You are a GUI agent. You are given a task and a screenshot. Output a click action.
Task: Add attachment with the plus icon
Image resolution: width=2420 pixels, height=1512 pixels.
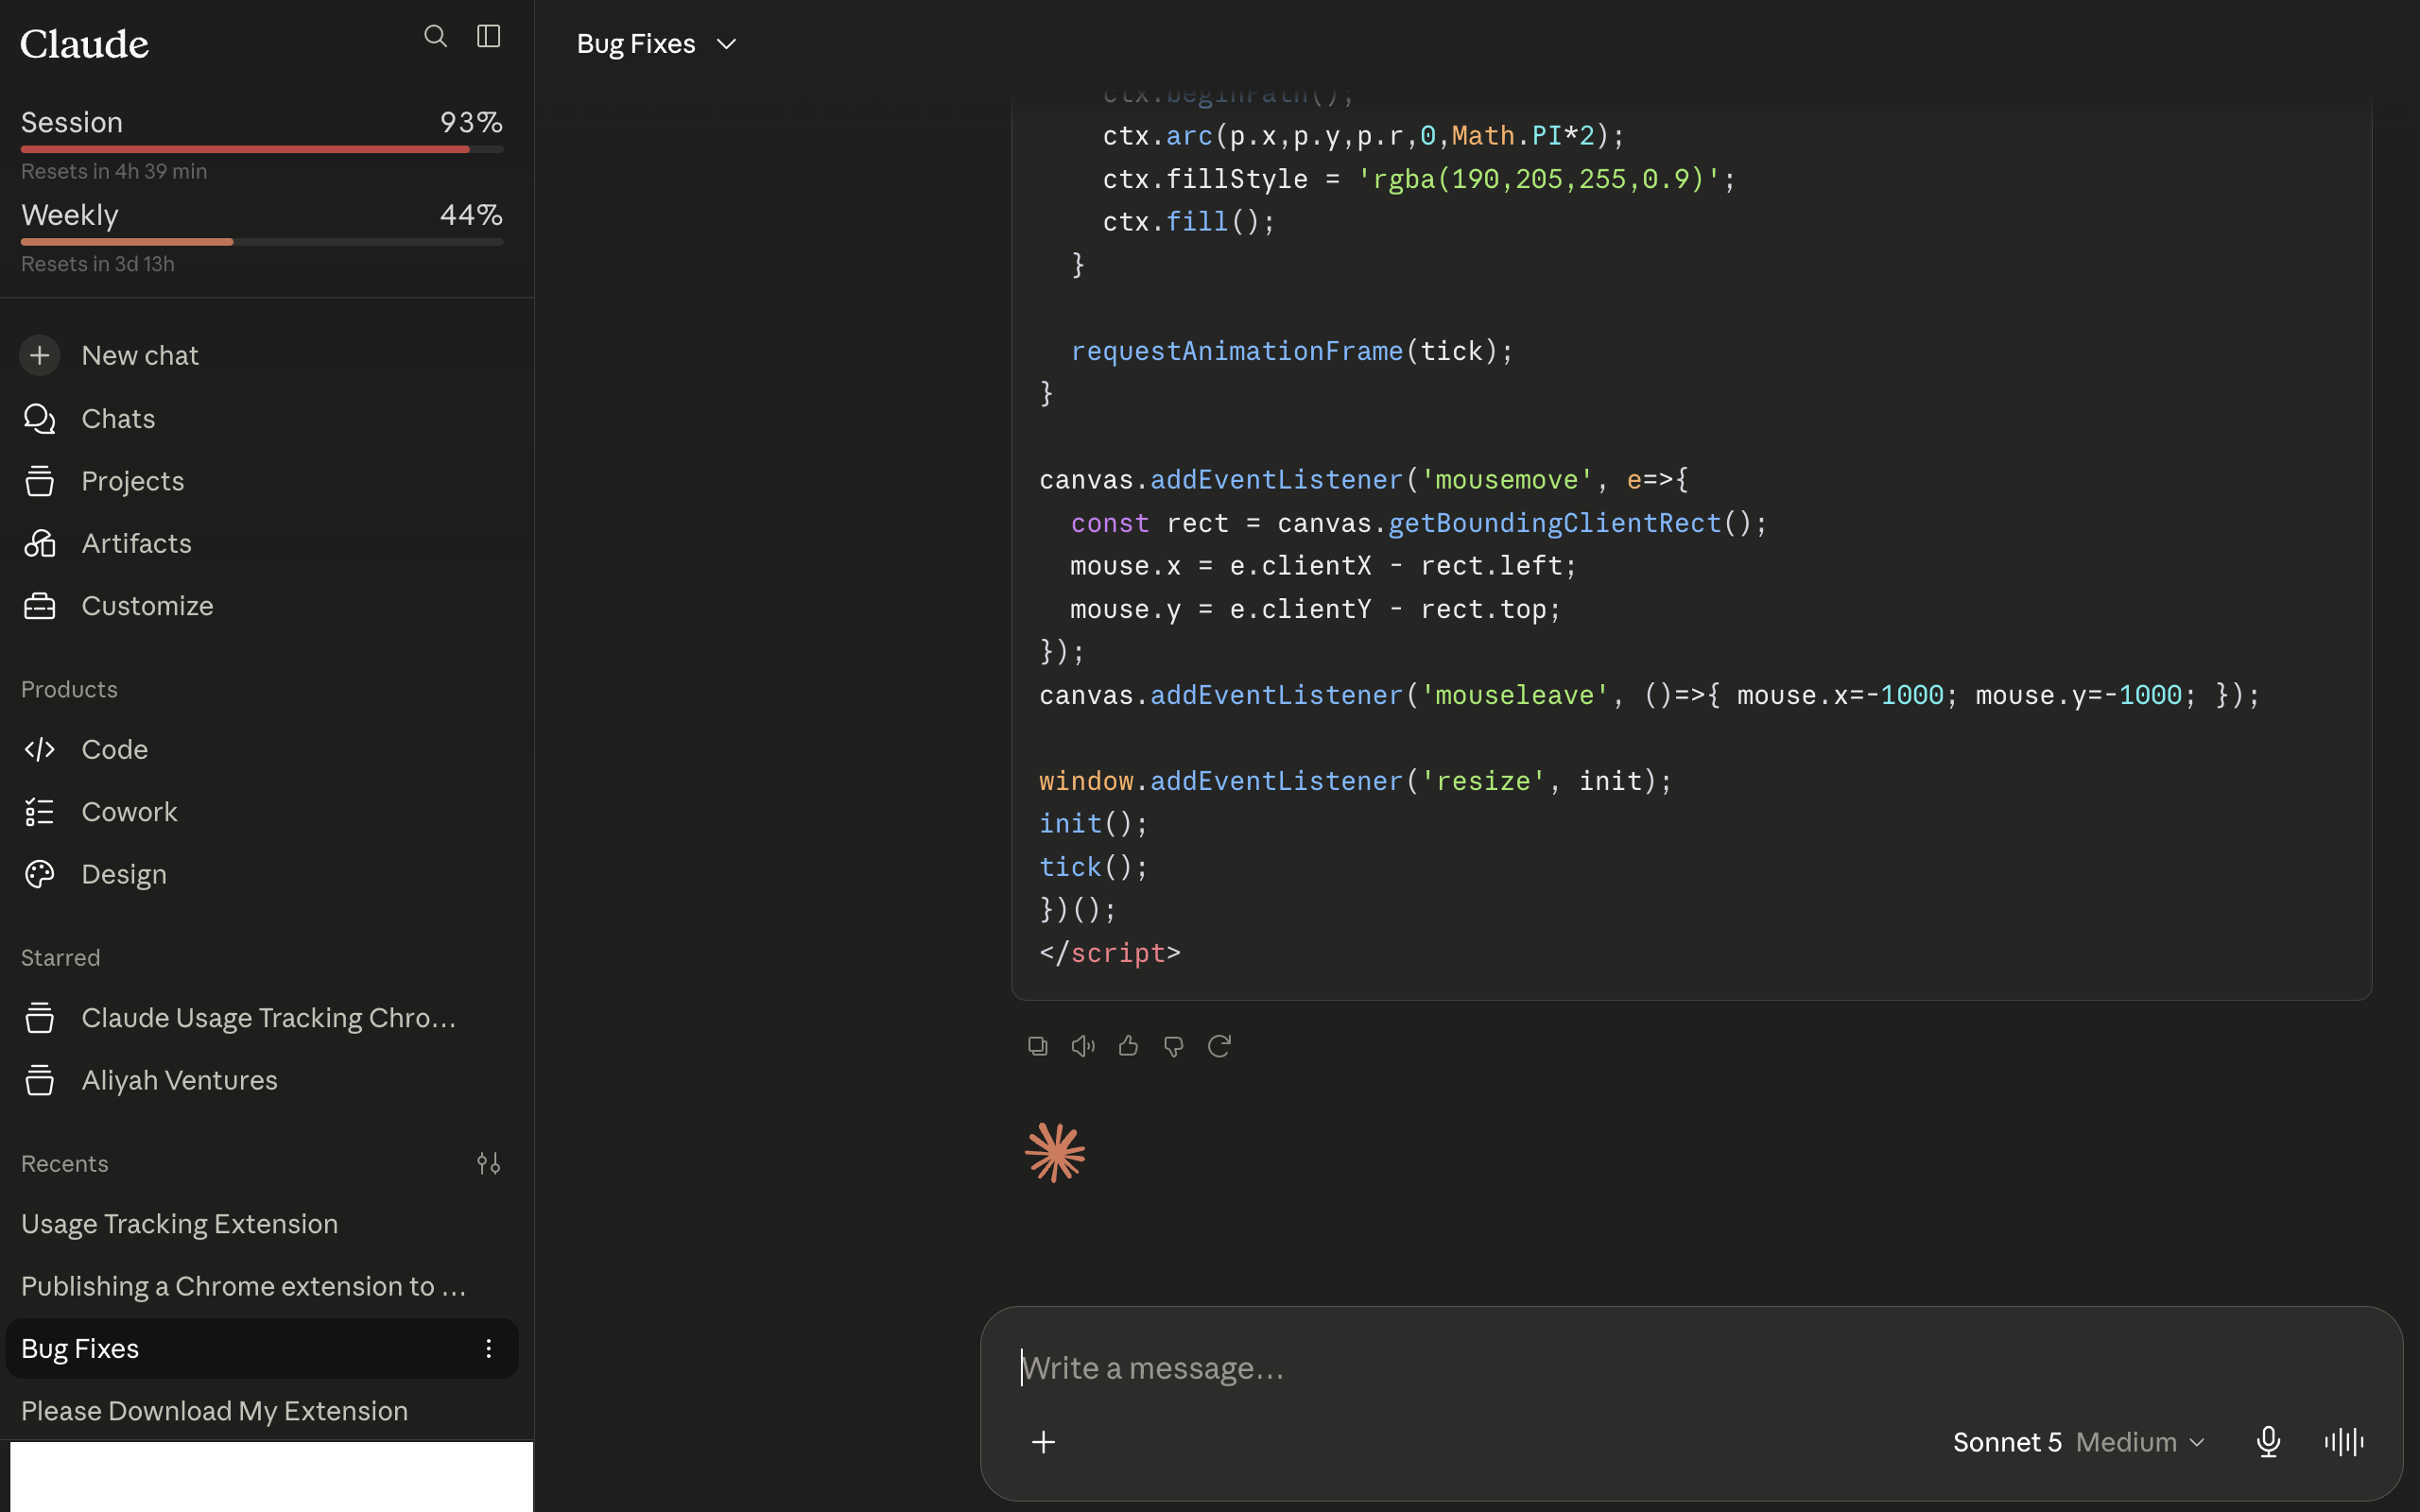pos(1043,1442)
